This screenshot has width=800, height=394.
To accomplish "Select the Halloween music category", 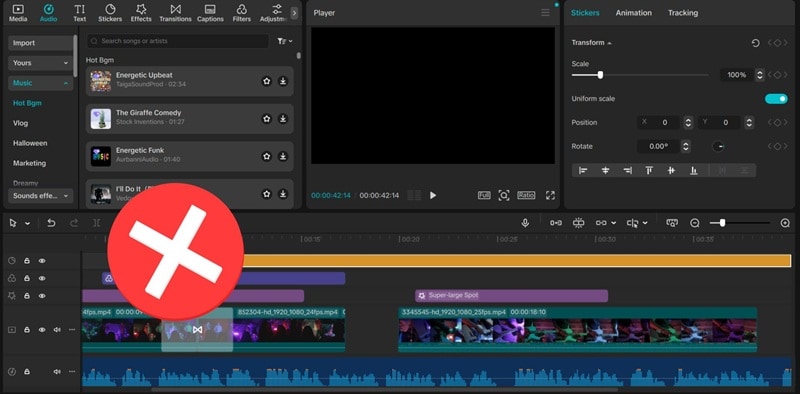I will (30, 143).
